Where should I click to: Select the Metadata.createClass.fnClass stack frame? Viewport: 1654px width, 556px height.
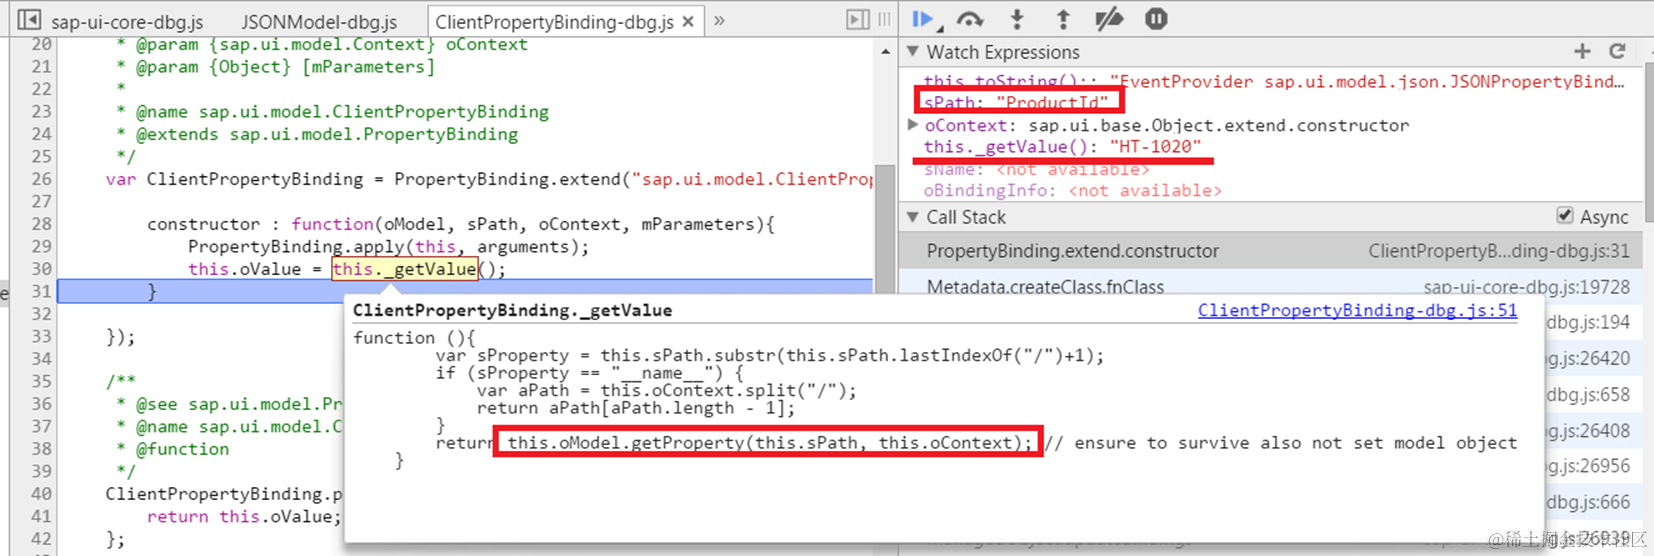tap(1270, 287)
